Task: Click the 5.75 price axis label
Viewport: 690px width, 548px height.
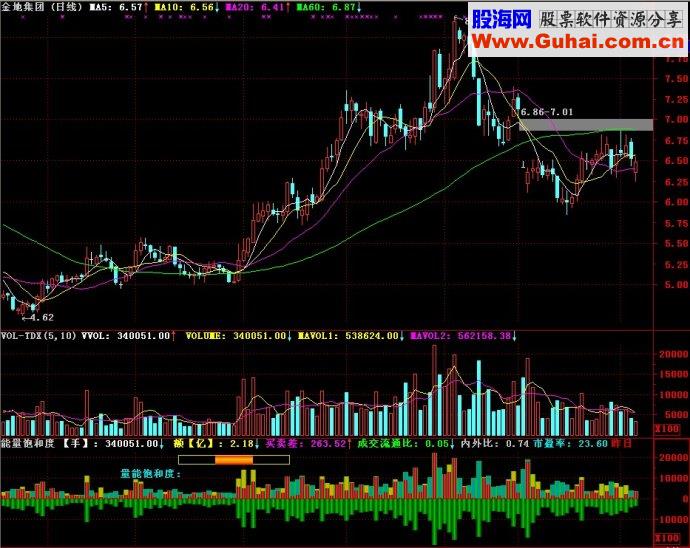Action: [x=676, y=223]
